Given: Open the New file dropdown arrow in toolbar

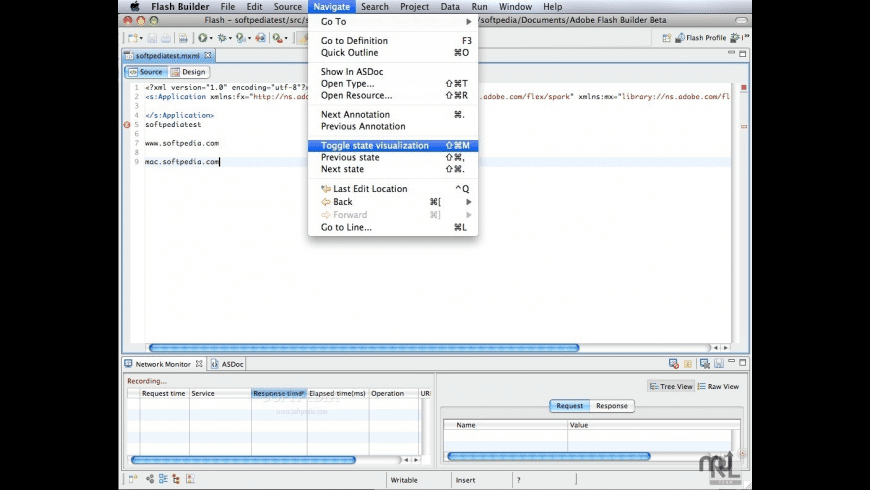Looking at the screenshot, I should (x=141, y=38).
